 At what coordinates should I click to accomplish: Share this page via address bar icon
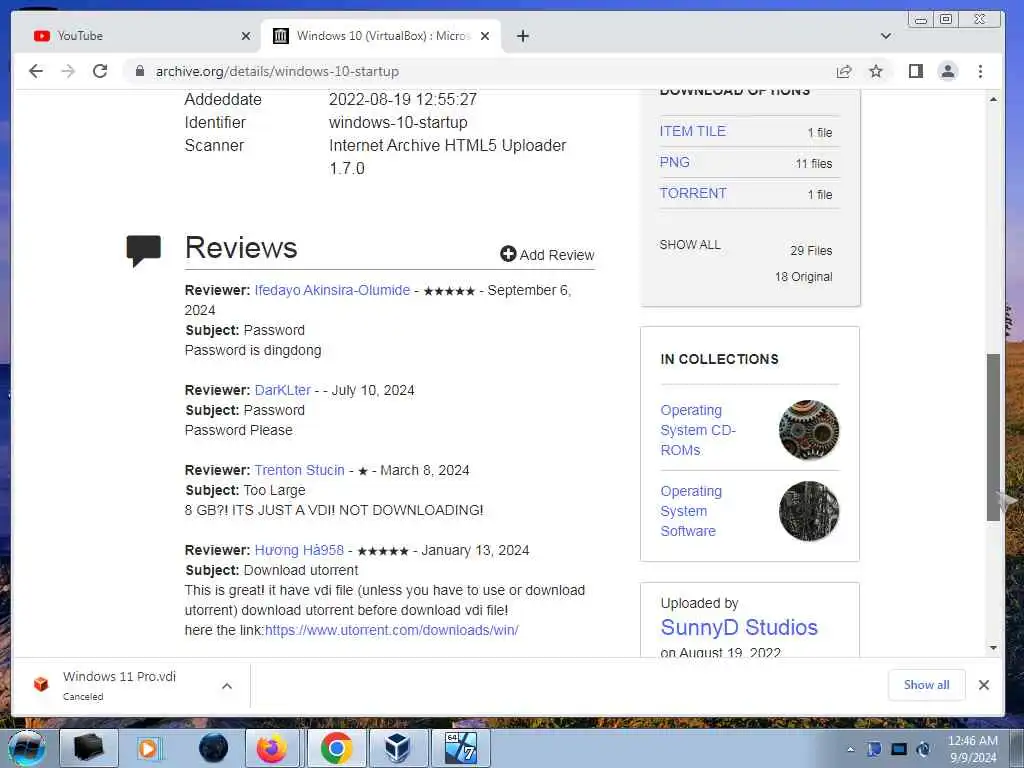pyautogui.click(x=844, y=71)
